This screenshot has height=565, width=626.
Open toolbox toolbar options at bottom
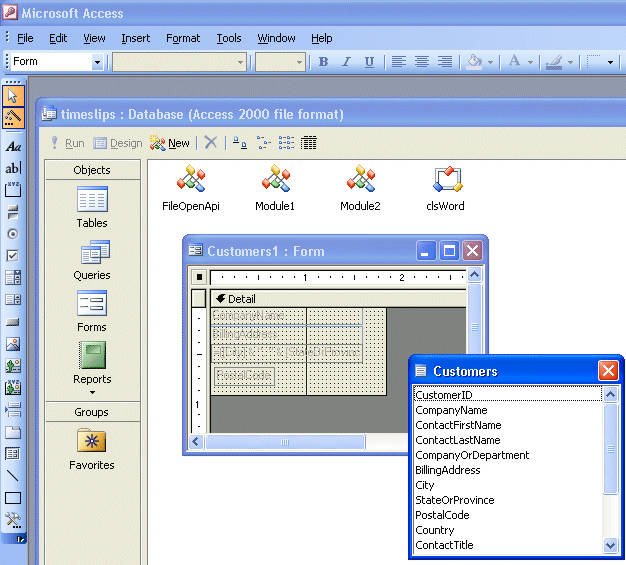click(20, 539)
